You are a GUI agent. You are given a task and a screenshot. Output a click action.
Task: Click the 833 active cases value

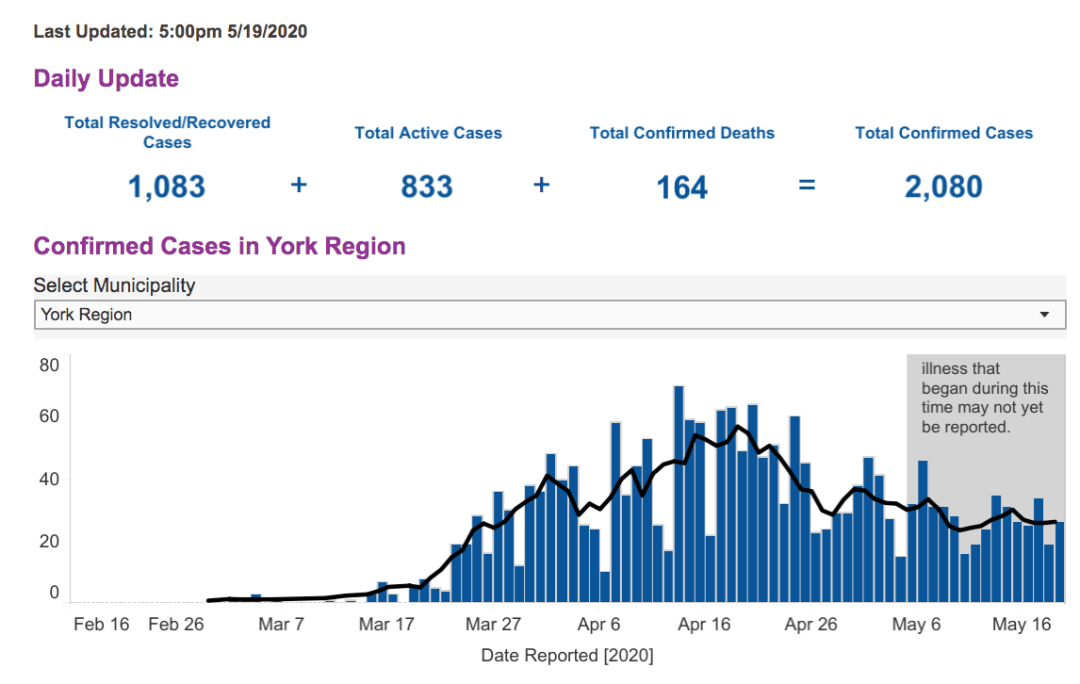[x=427, y=187]
